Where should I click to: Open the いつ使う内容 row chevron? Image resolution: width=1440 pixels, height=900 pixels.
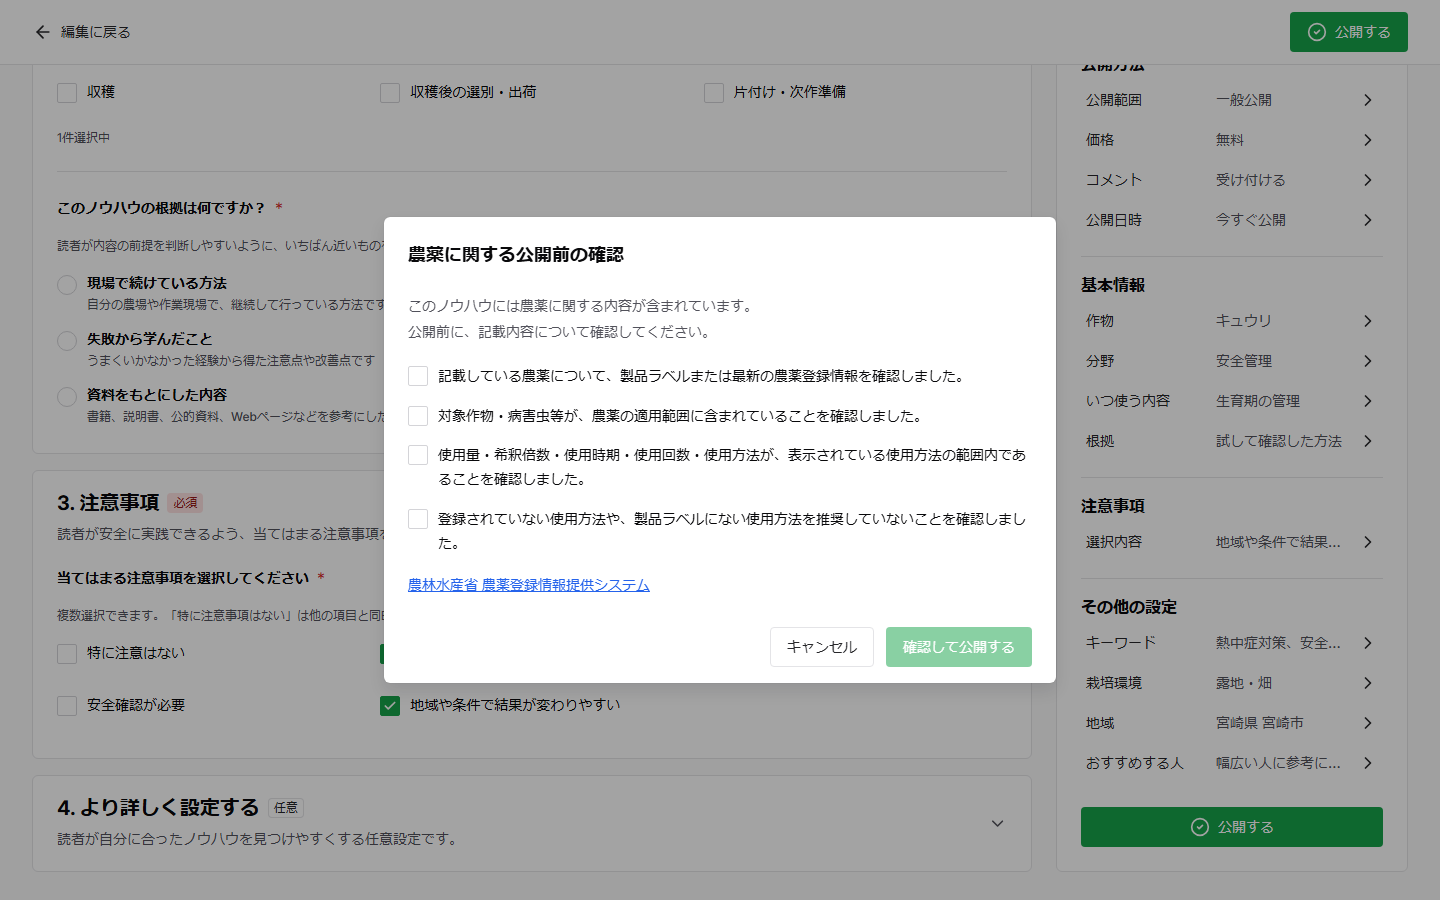(x=1368, y=401)
